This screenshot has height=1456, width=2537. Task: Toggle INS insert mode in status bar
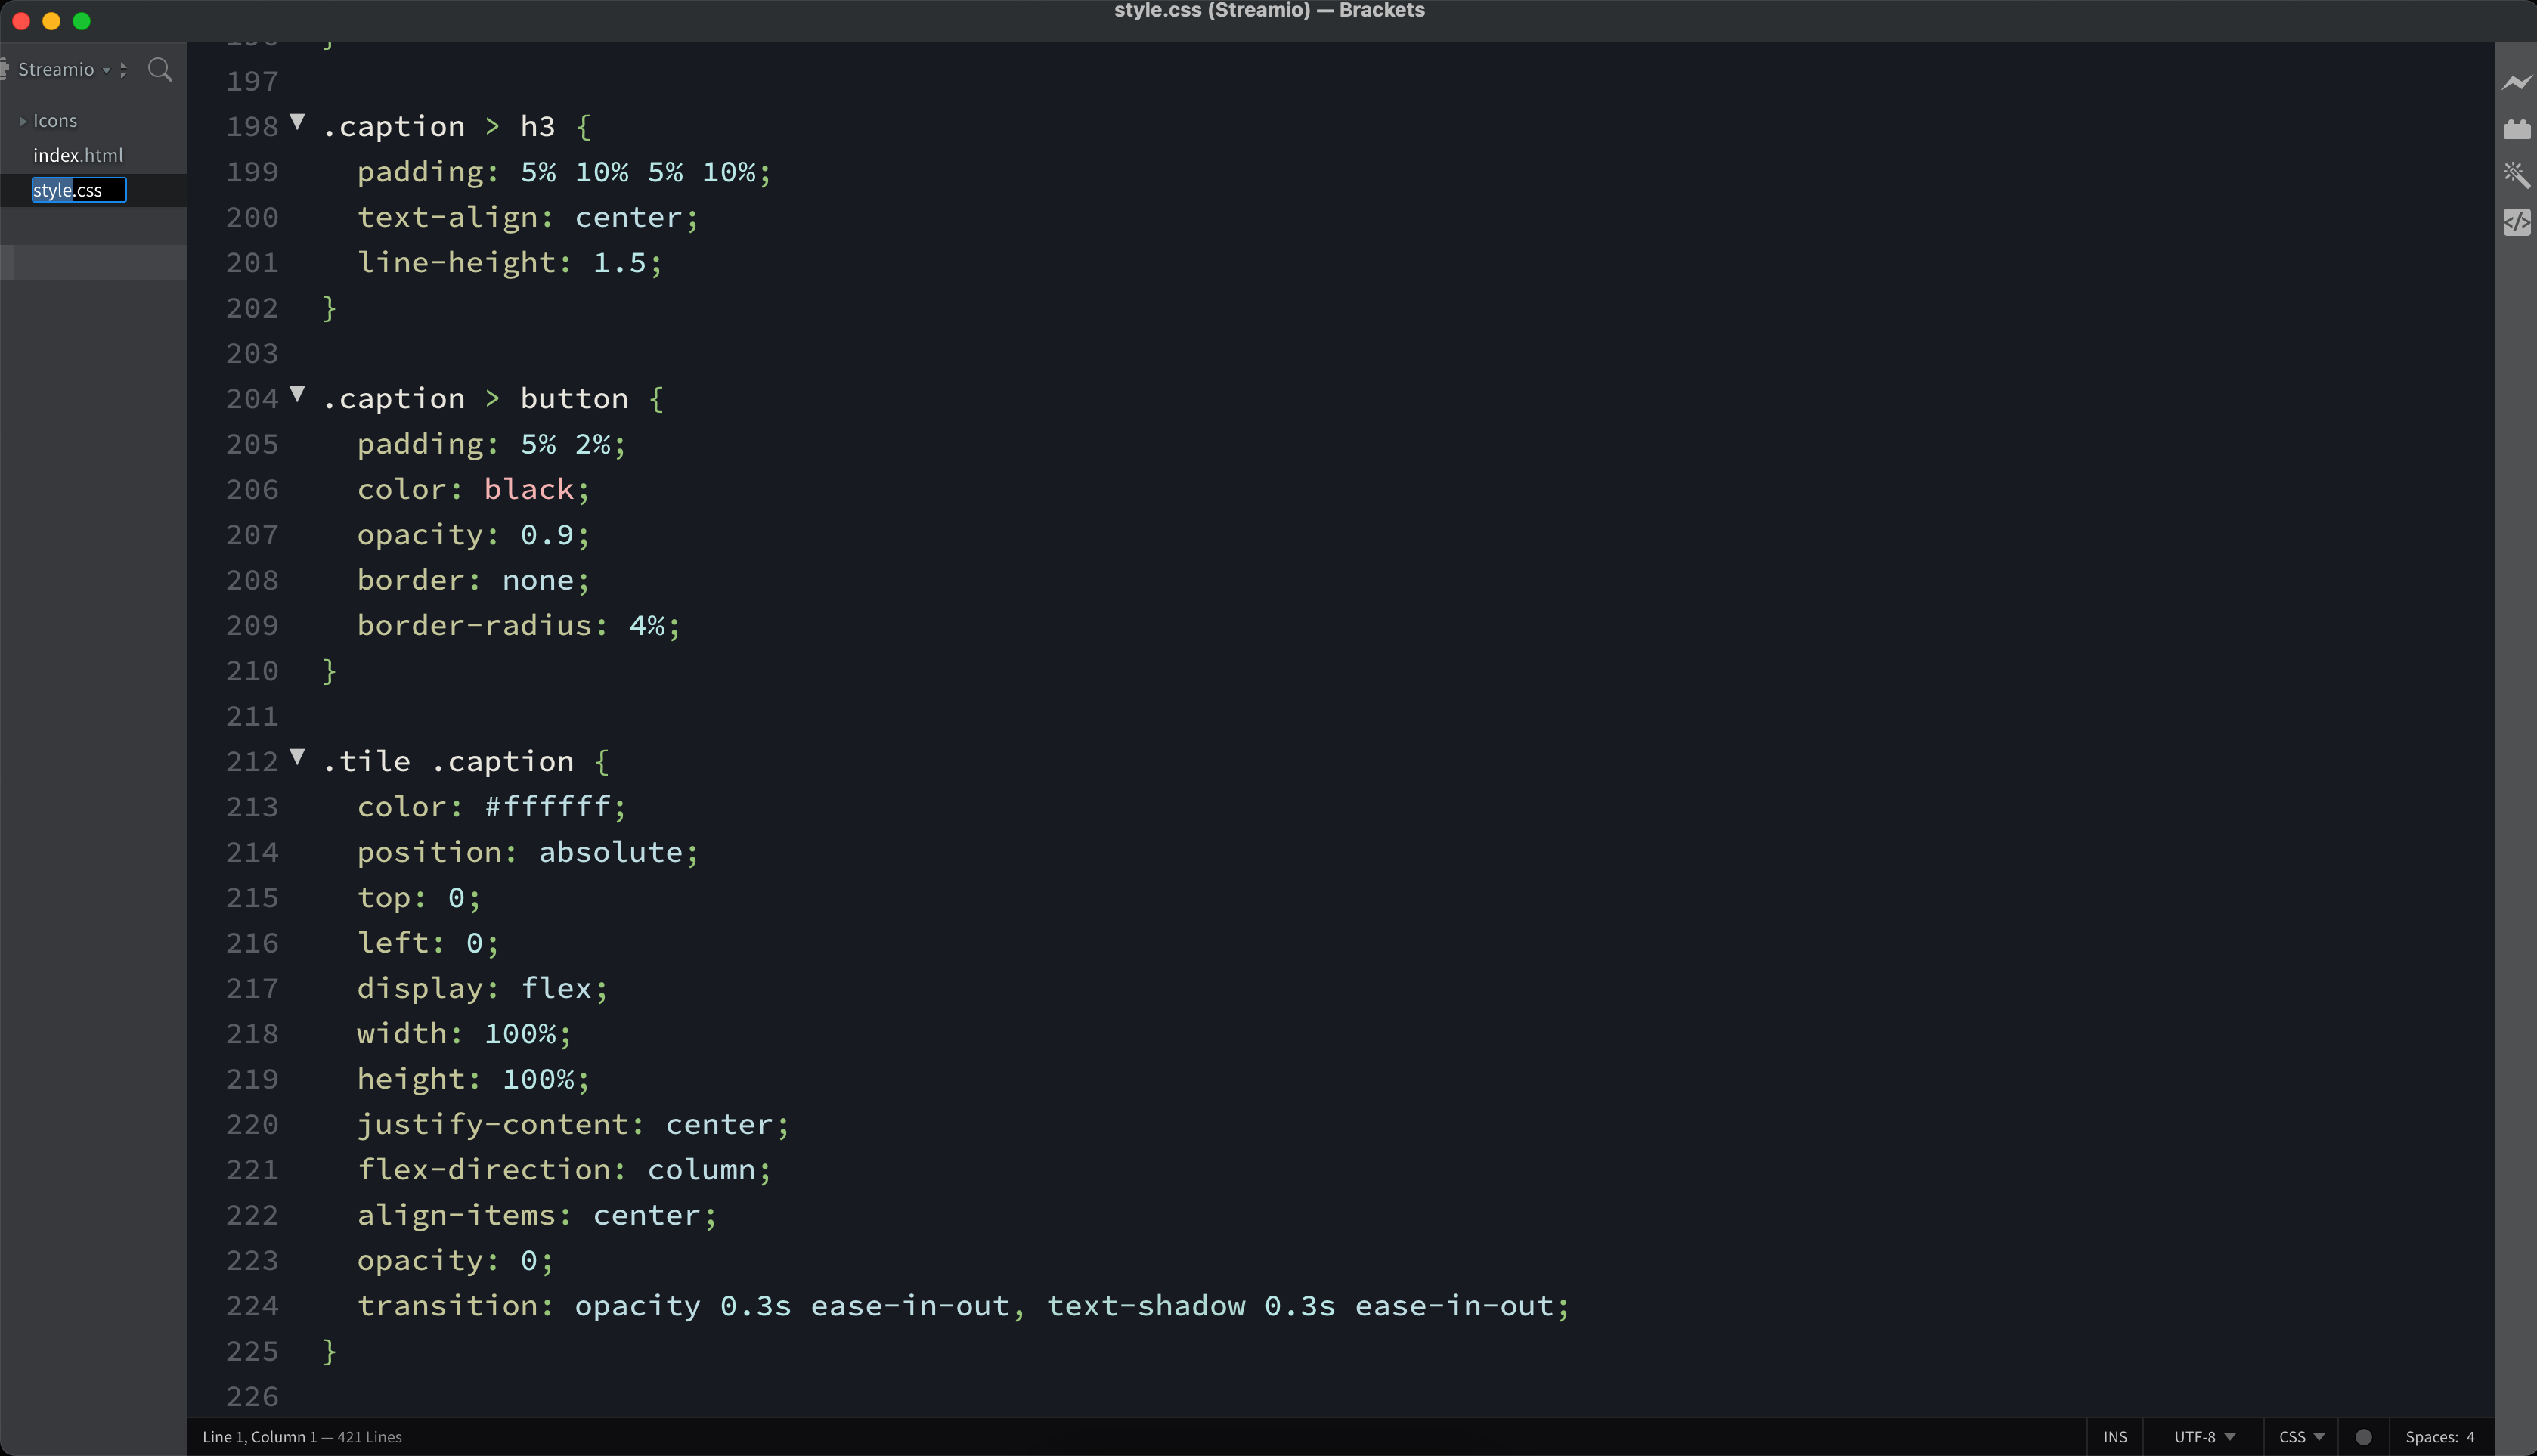[x=2115, y=1436]
